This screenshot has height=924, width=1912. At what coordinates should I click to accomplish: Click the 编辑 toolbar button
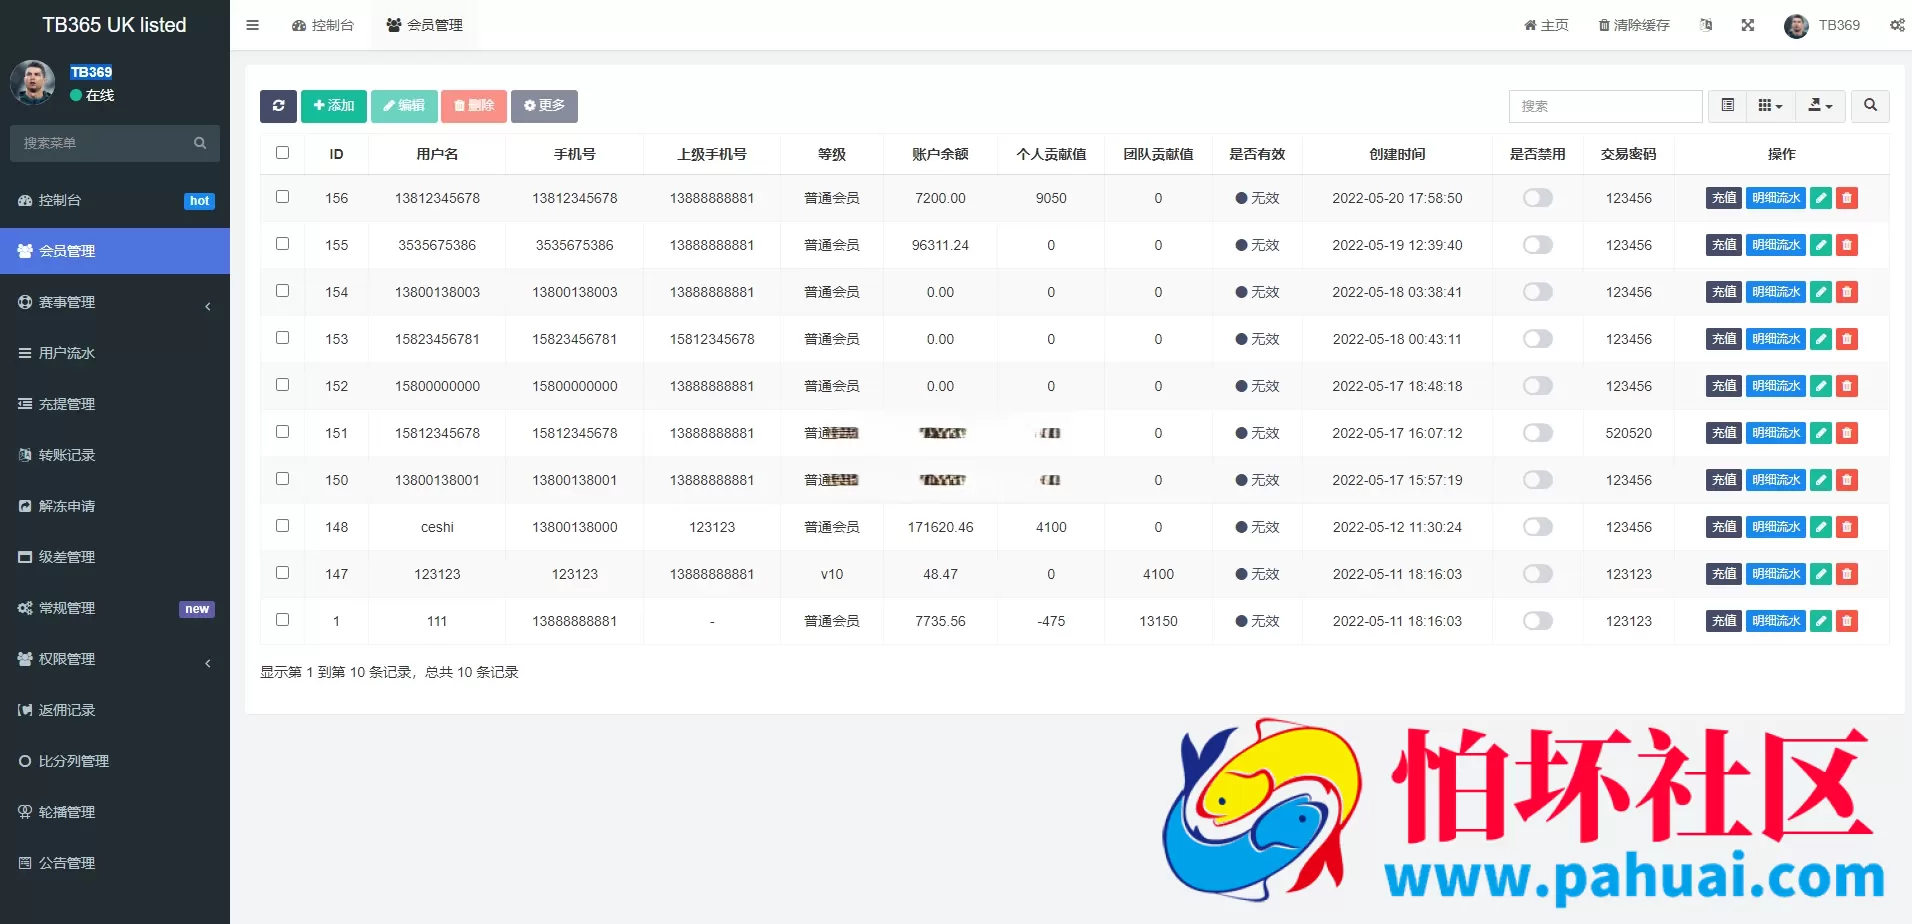click(x=404, y=106)
